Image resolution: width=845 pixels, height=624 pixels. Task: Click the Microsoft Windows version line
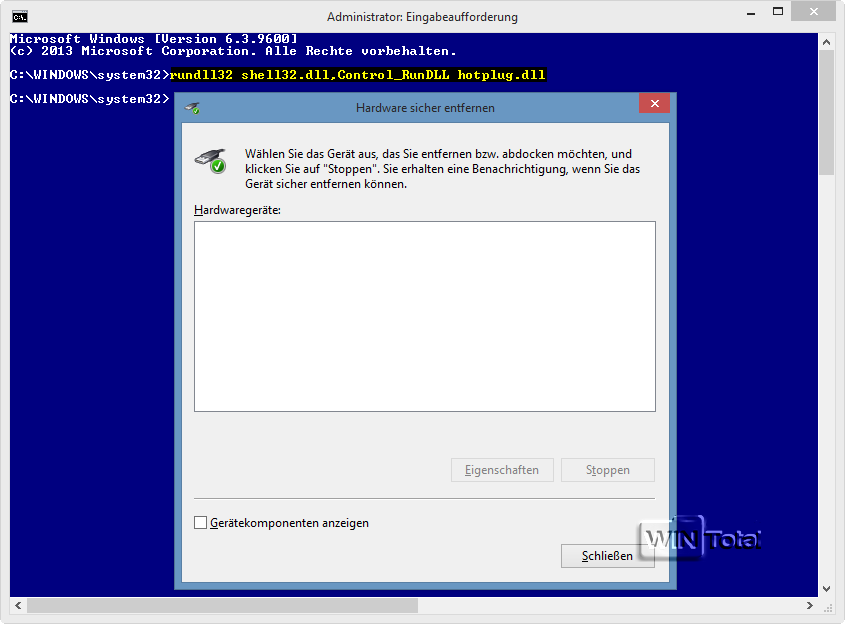[154, 39]
